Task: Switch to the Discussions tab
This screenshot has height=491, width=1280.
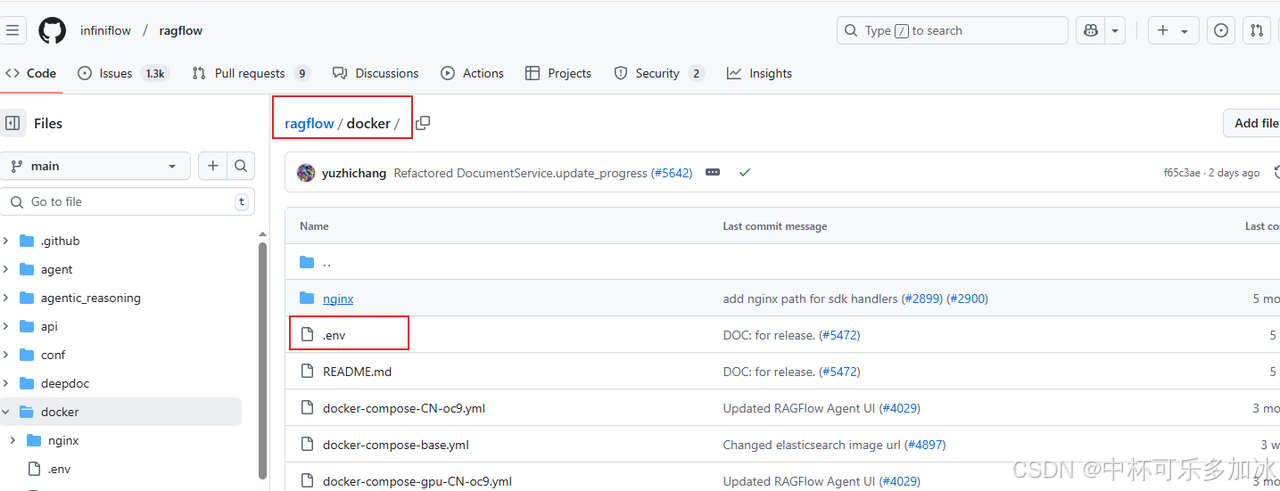Action: pyautogui.click(x=376, y=73)
